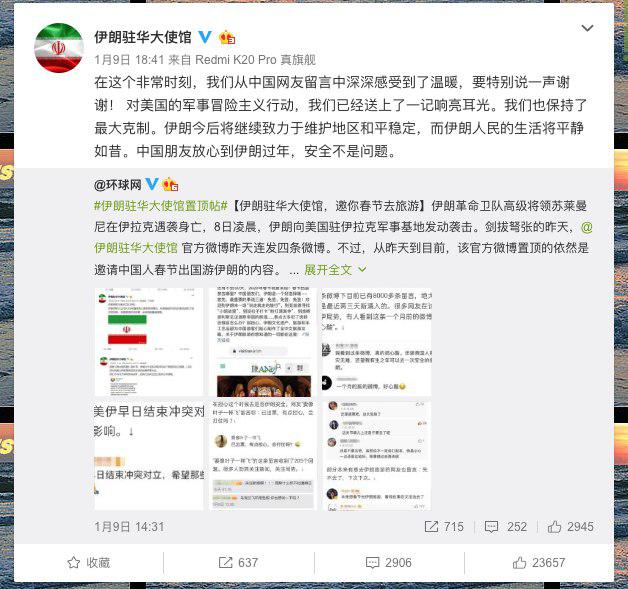Screen dimensions: 628x589
Task: Repost the quoted post showing 715
Action: [x=444, y=527]
